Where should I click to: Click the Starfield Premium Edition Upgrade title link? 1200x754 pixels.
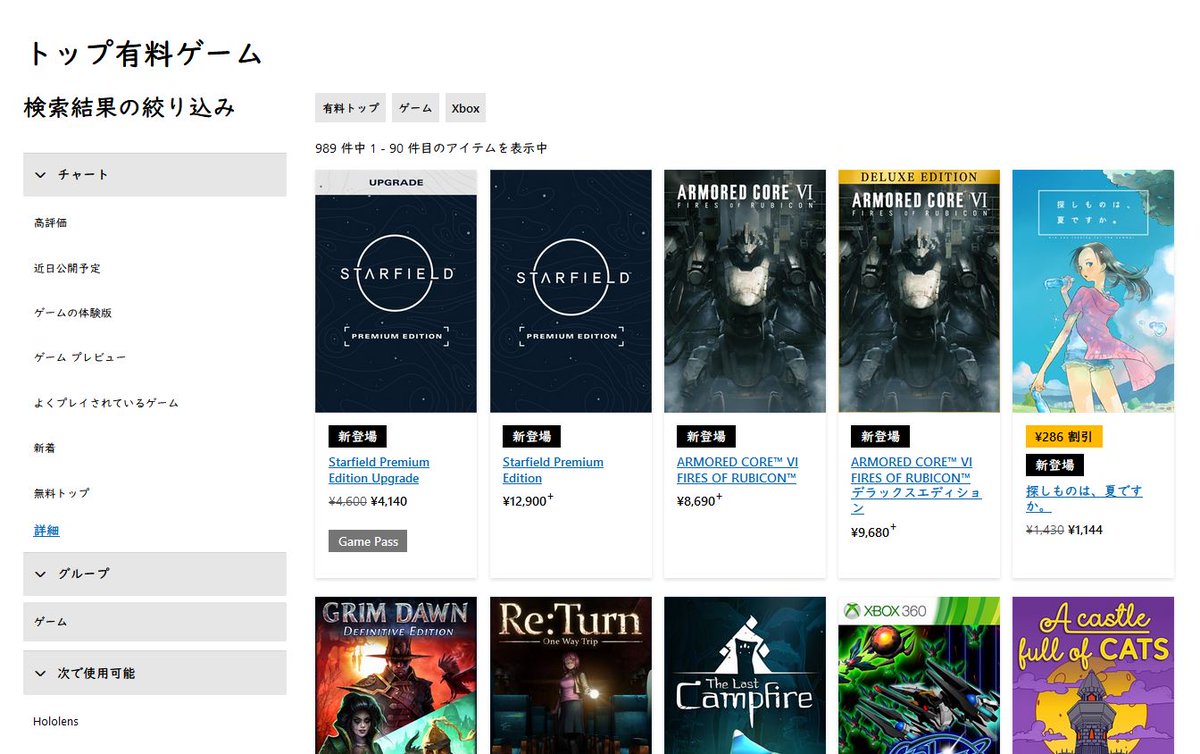[379, 470]
